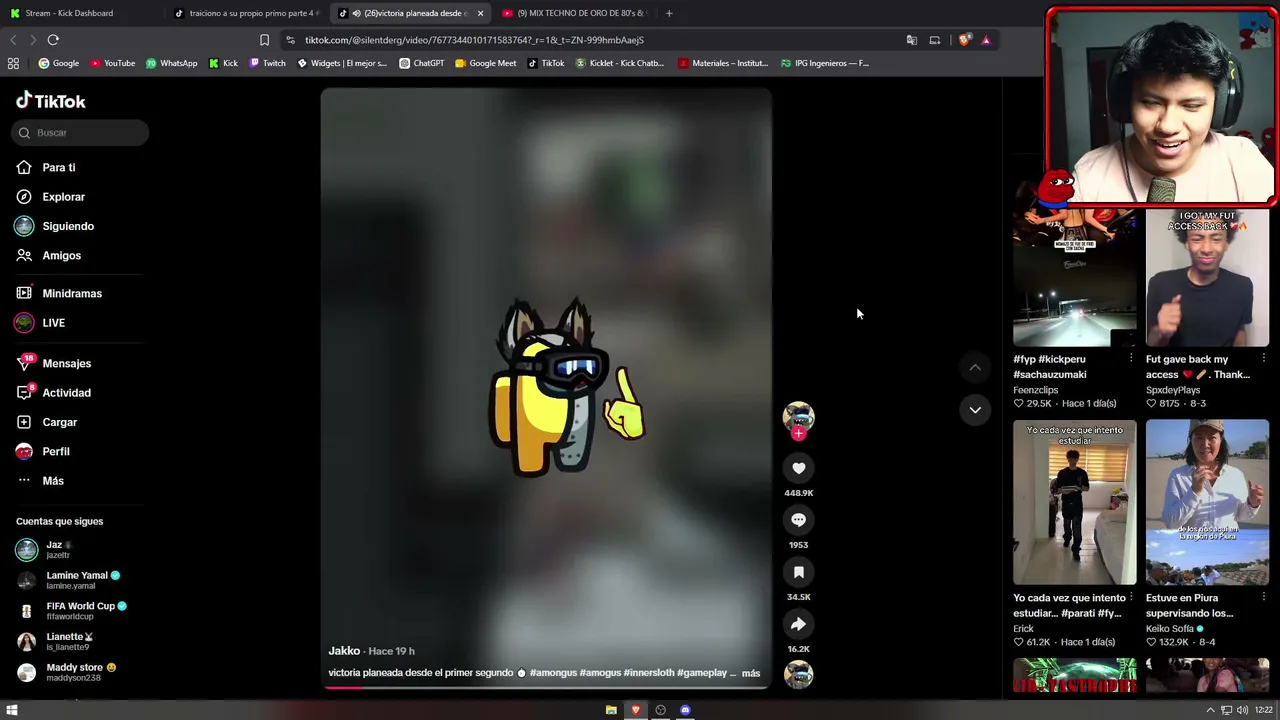The height and width of the screenshot is (720, 1280).
Task: Reload the page in the browser toolbar
Action: (53, 40)
